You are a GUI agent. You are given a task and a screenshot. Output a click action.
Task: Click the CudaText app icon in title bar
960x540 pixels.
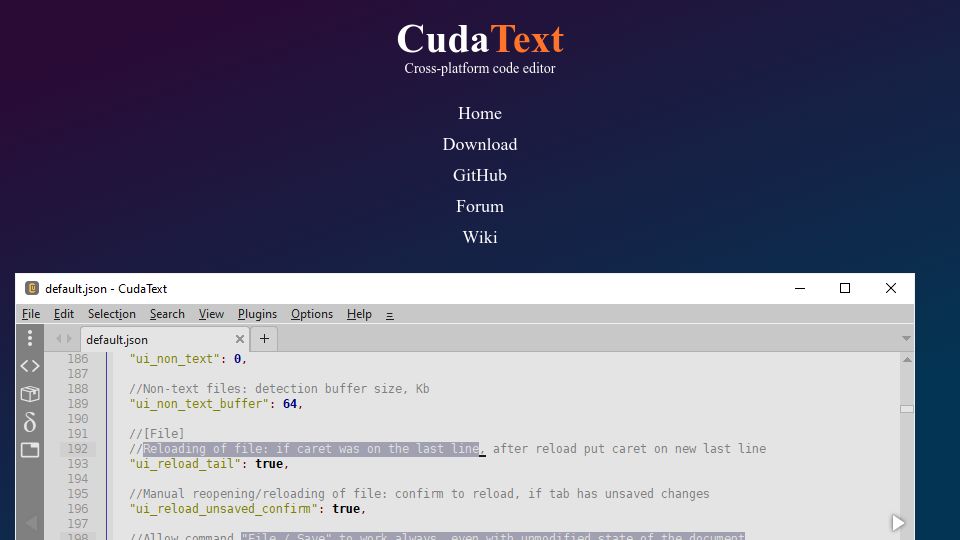click(32, 288)
